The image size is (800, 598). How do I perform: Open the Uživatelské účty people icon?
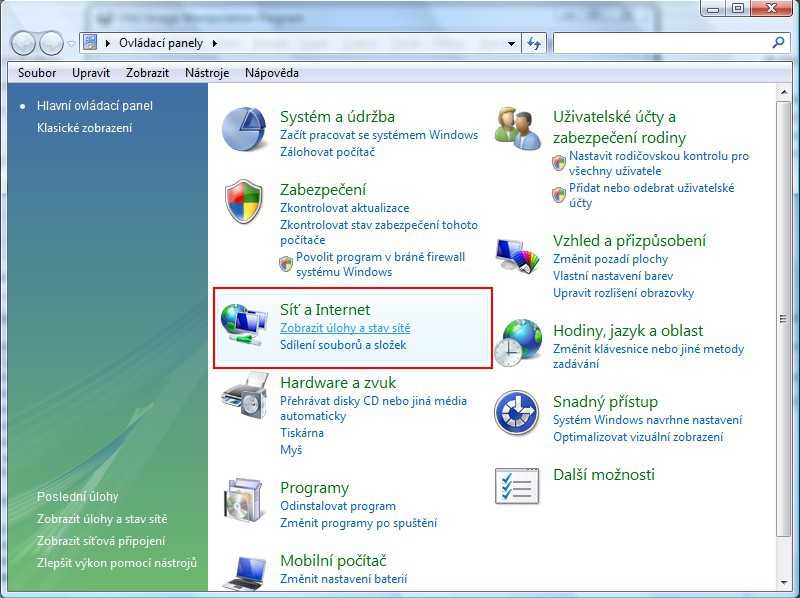517,128
